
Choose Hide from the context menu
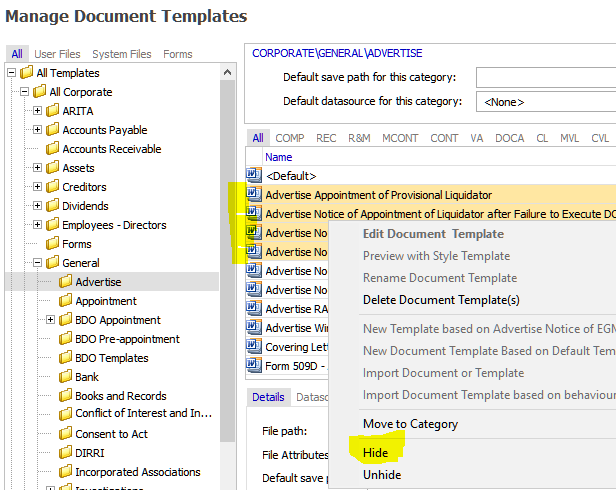(x=377, y=451)
